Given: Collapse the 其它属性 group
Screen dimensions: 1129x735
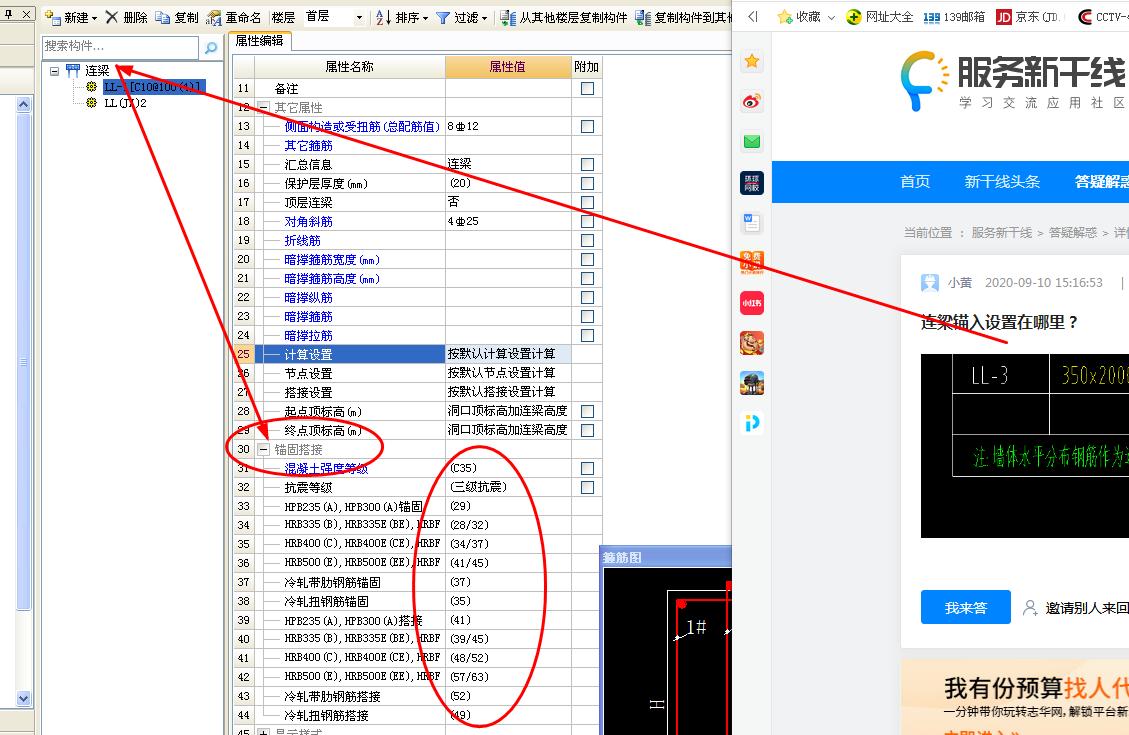Looking at the screenshot, I should click(x=264, y=107).
